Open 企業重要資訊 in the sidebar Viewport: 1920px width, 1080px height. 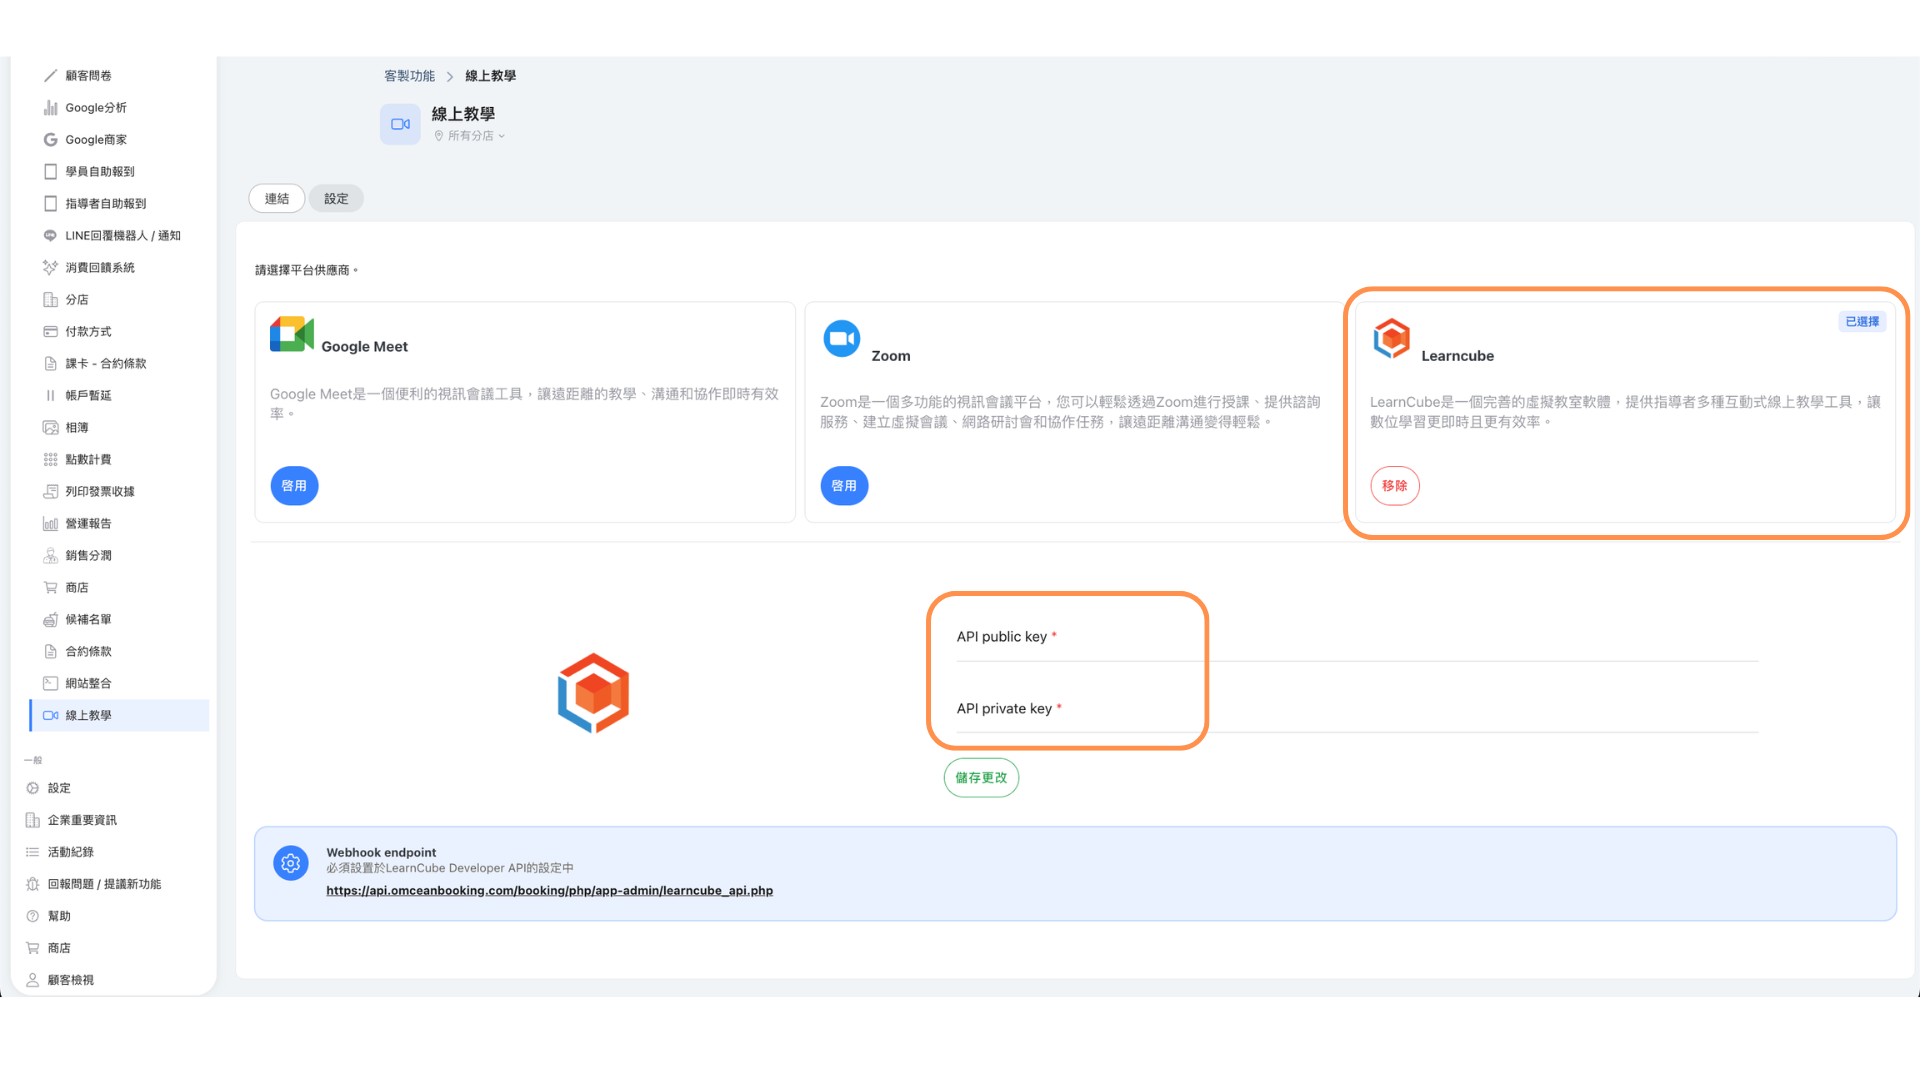(82, 820)
